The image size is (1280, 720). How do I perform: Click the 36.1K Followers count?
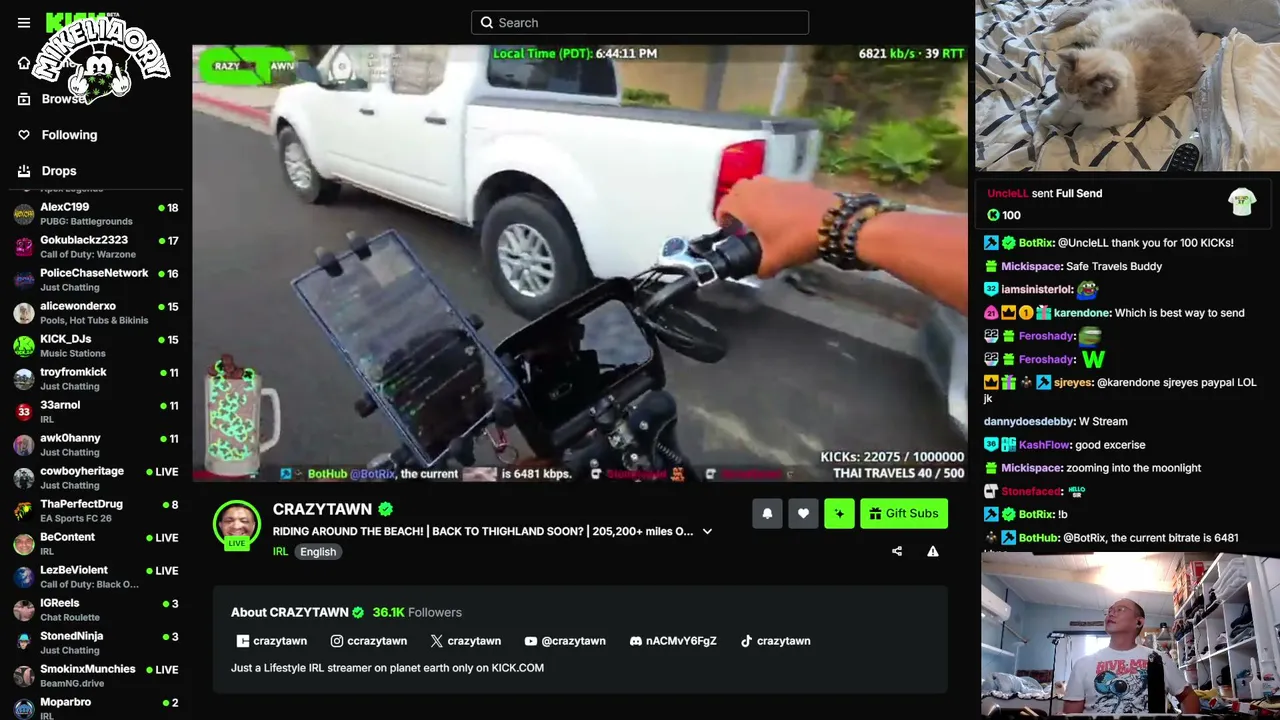click(417, 612)
